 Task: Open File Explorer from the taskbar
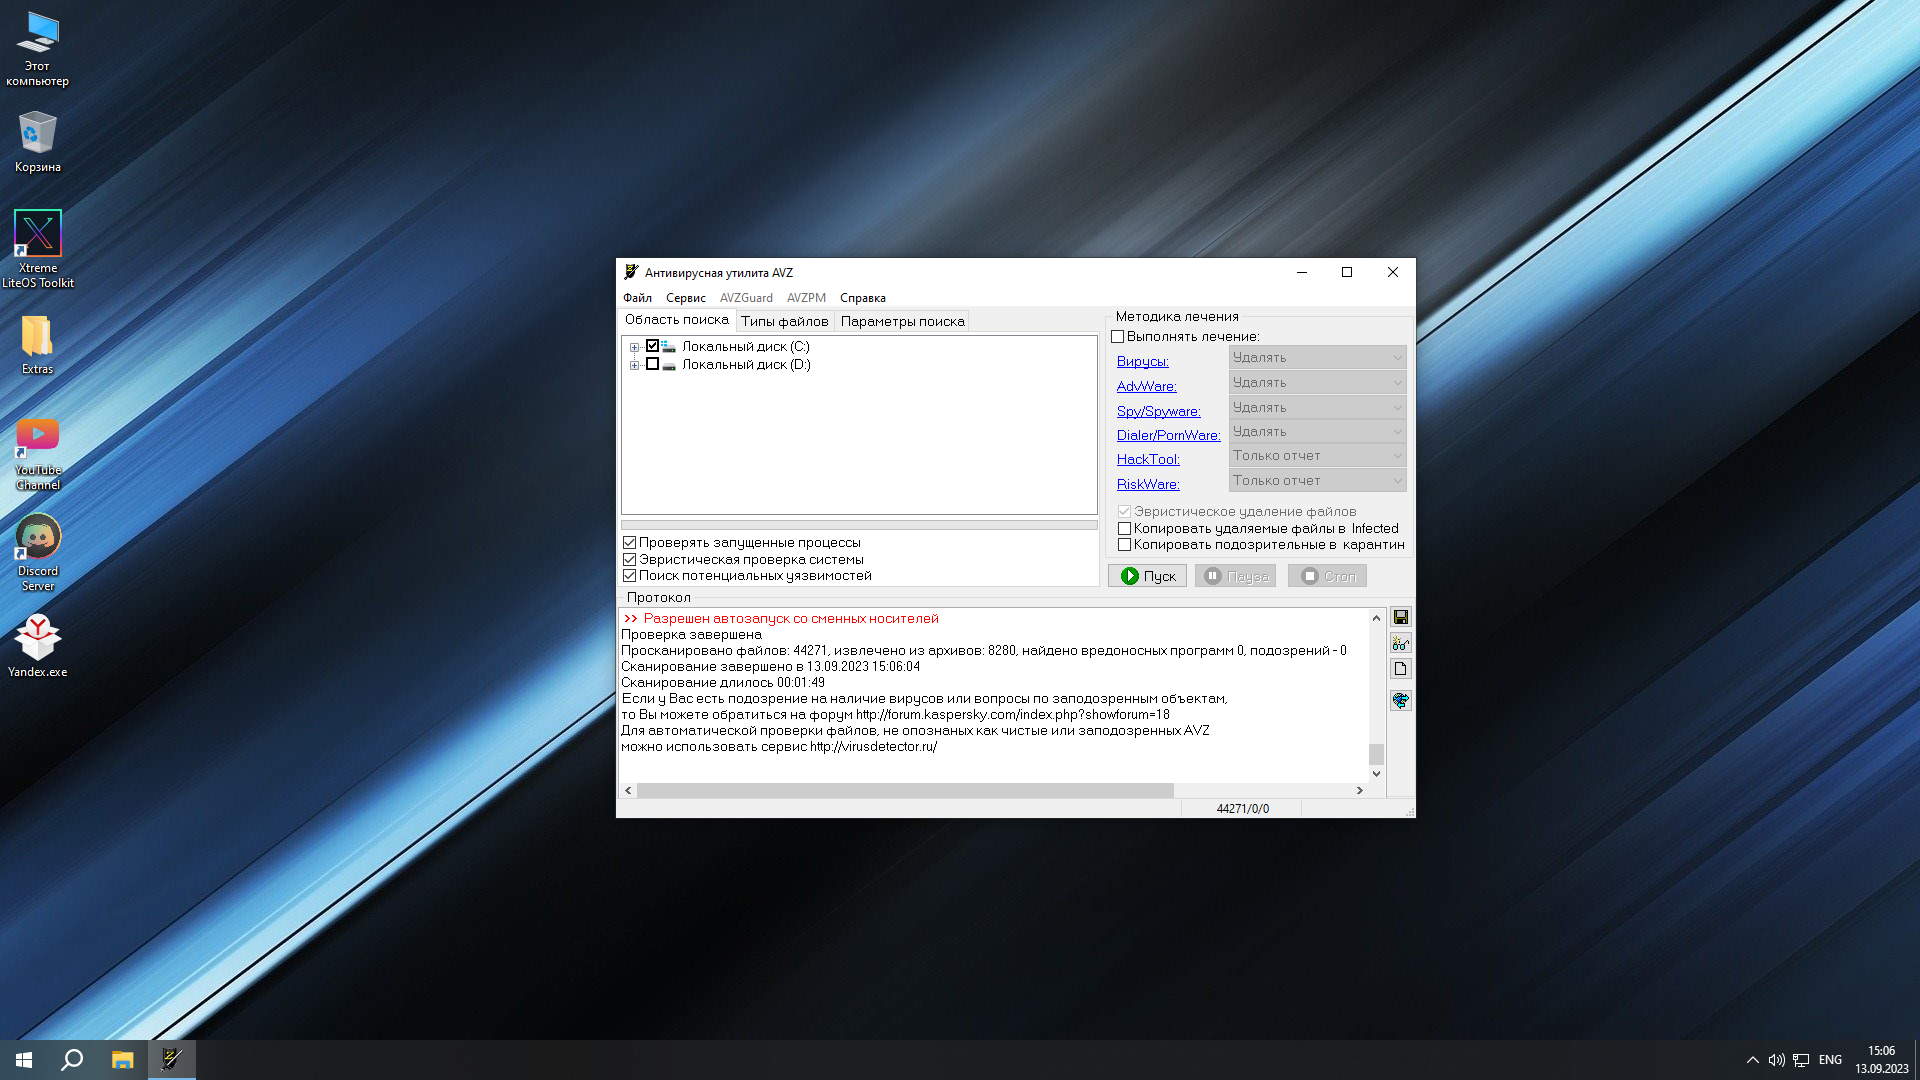(122, 1059)
